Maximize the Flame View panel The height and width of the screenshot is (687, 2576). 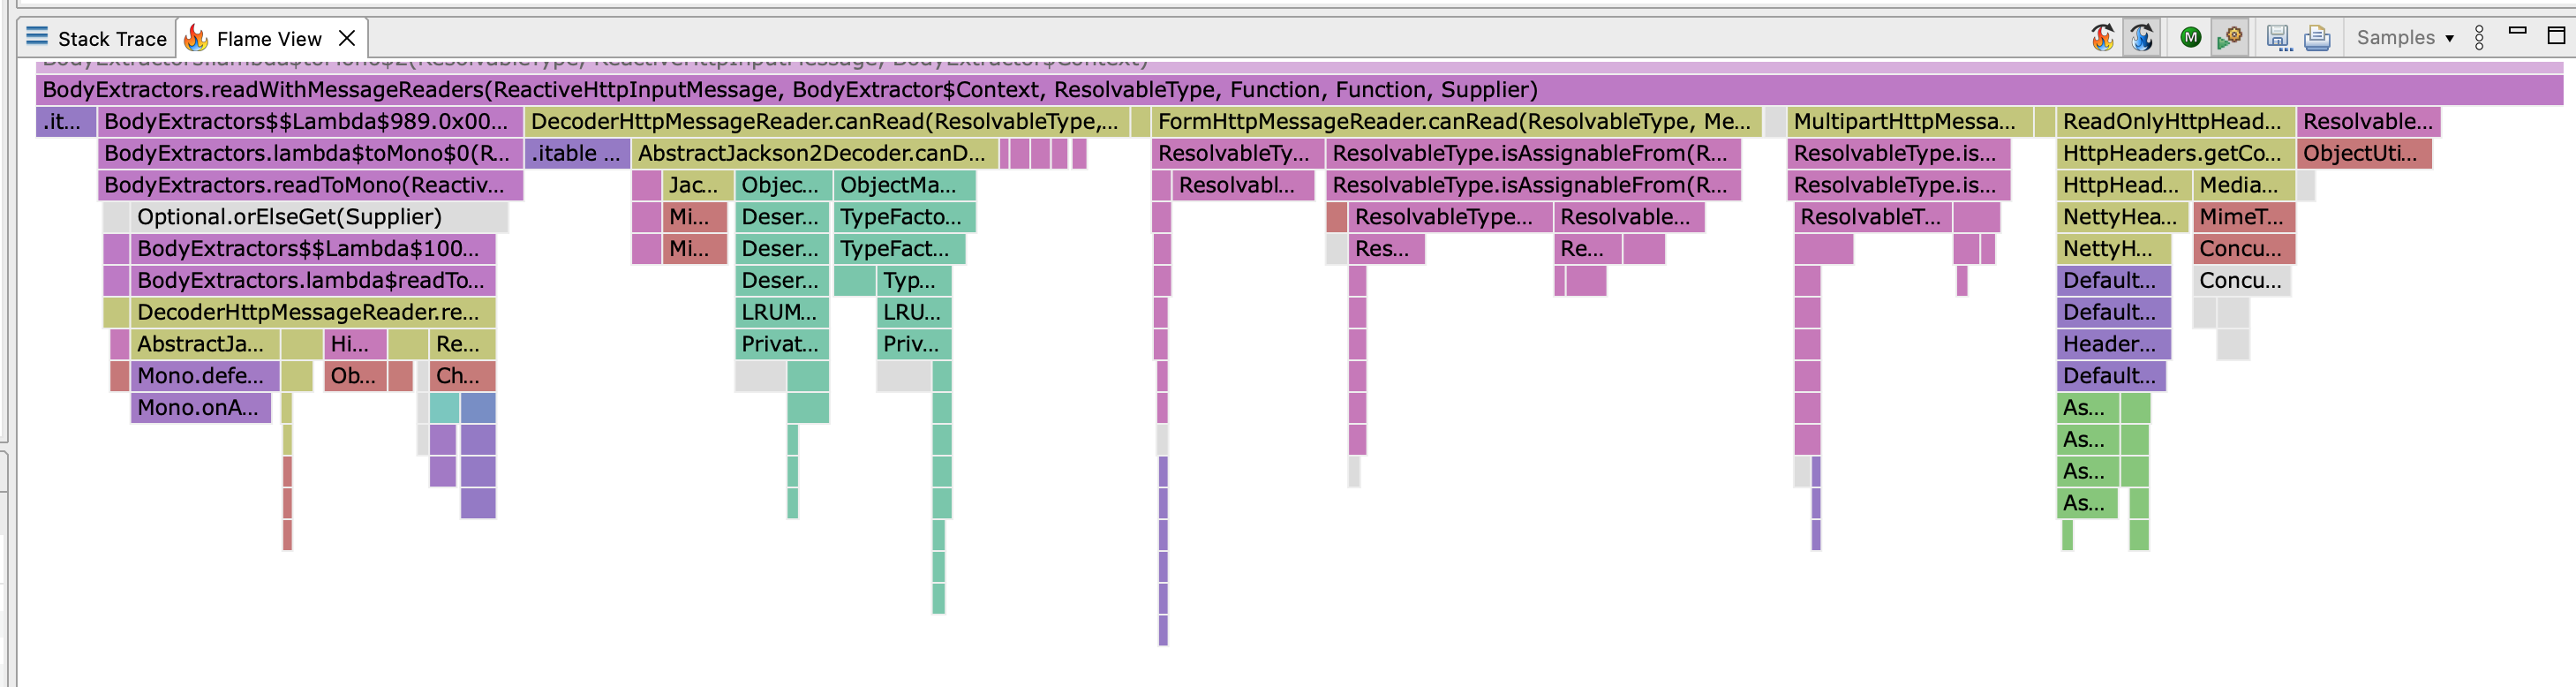[2556, 35]
